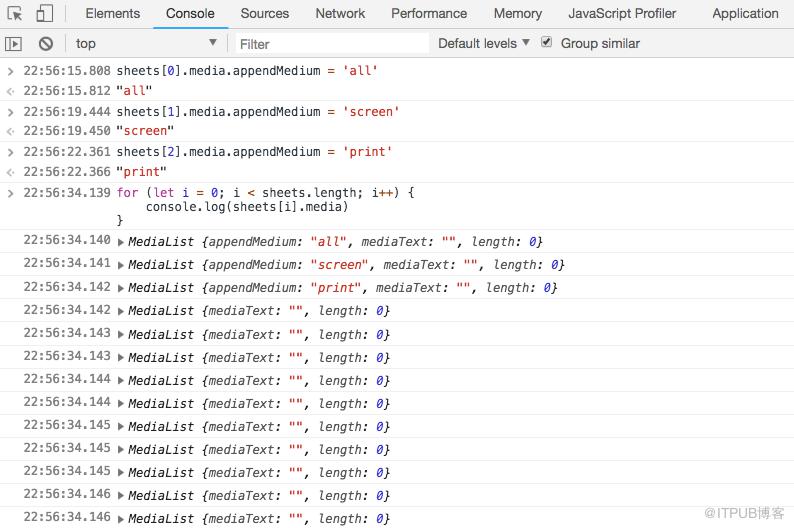Switch to JavaScript Profiler tab
The height and width of the screenshot is (528, 794).
pos(622,13)
